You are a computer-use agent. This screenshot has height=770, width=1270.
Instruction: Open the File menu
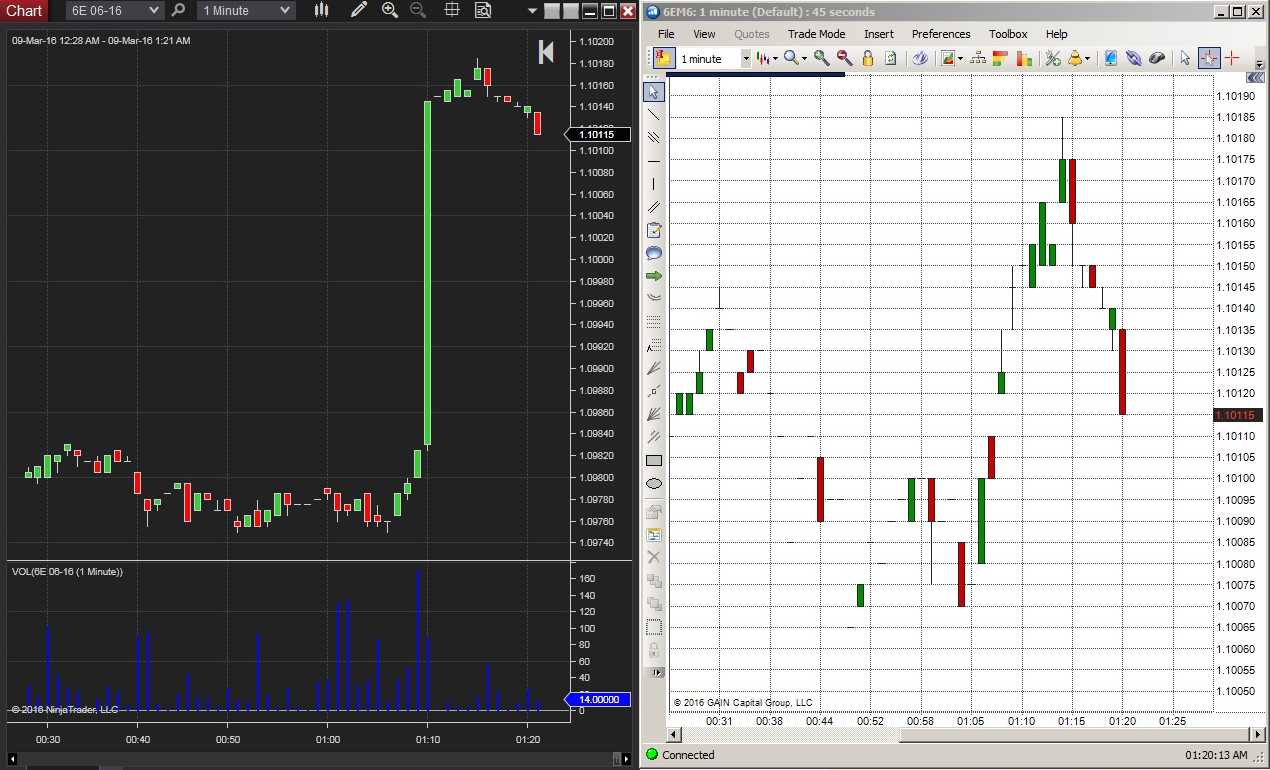(666, 34)
